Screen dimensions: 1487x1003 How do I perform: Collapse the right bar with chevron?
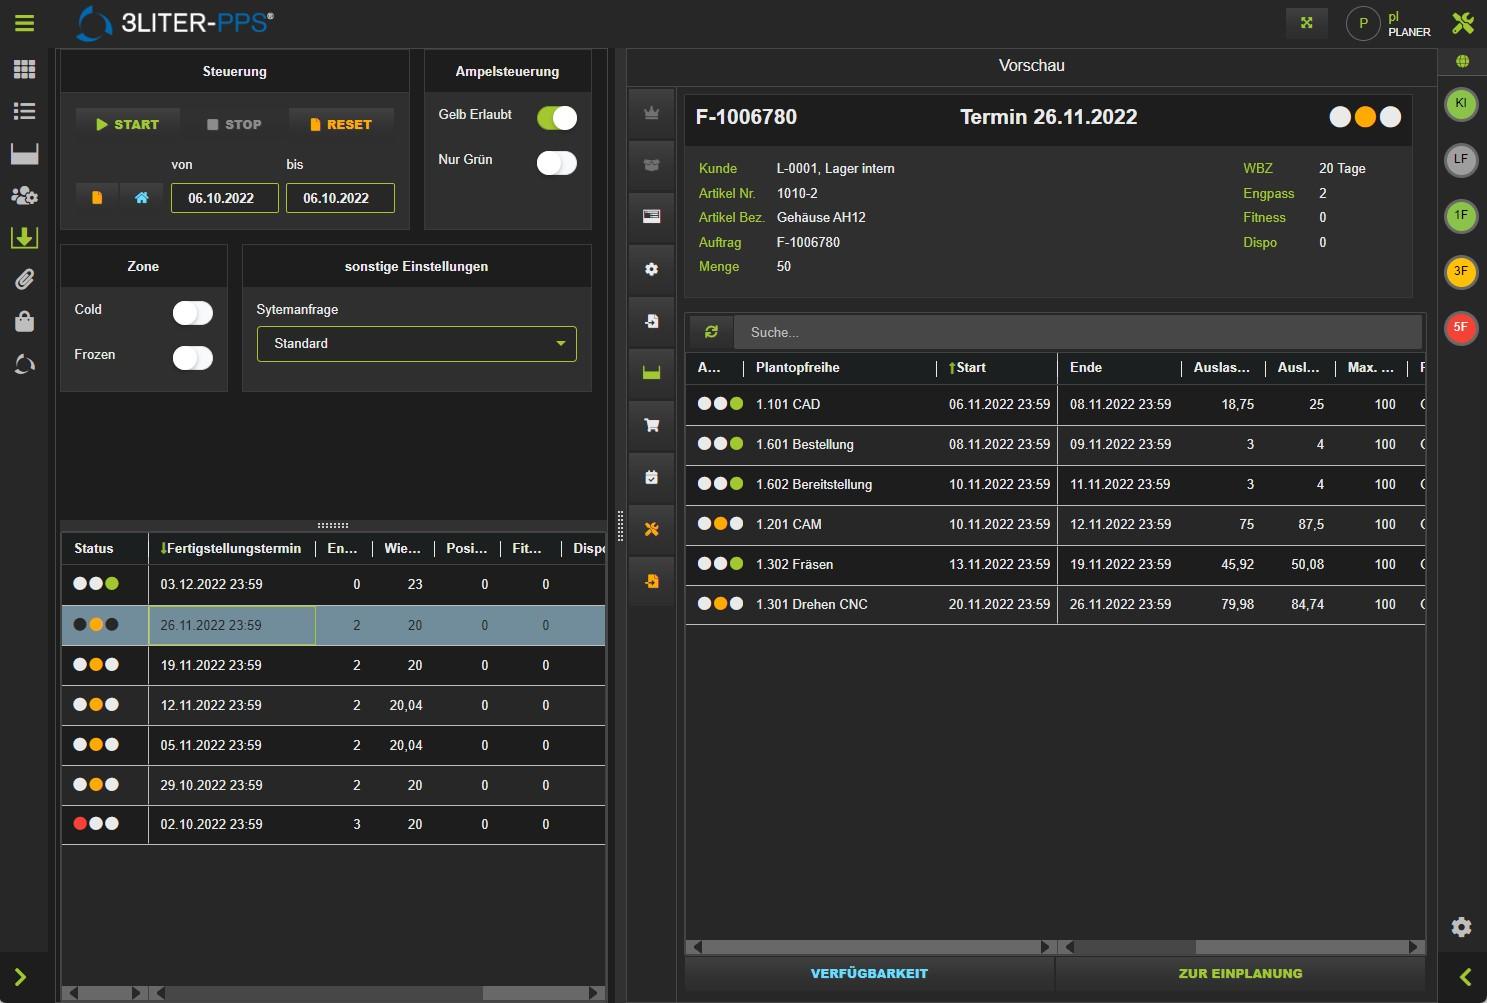(x=1465, y=977)
